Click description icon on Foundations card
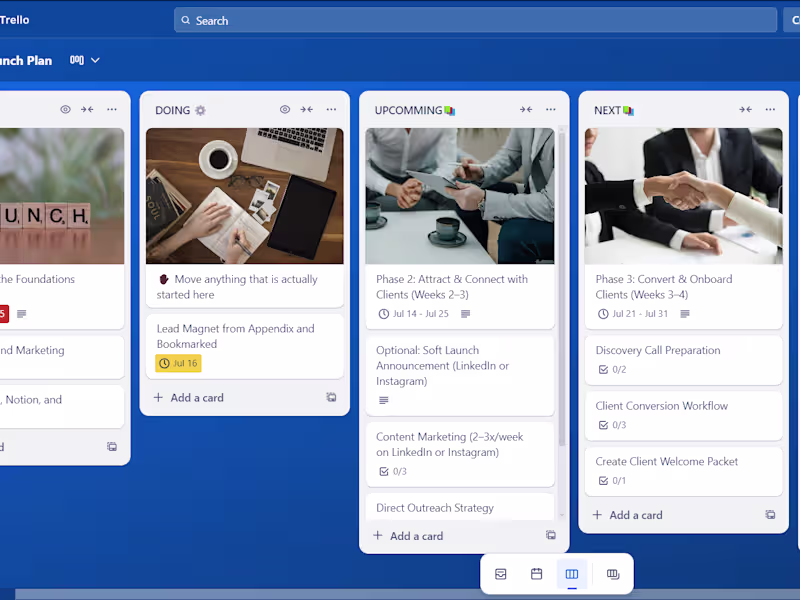The height and width of the screenshot is (600, 800). (21, 314)
